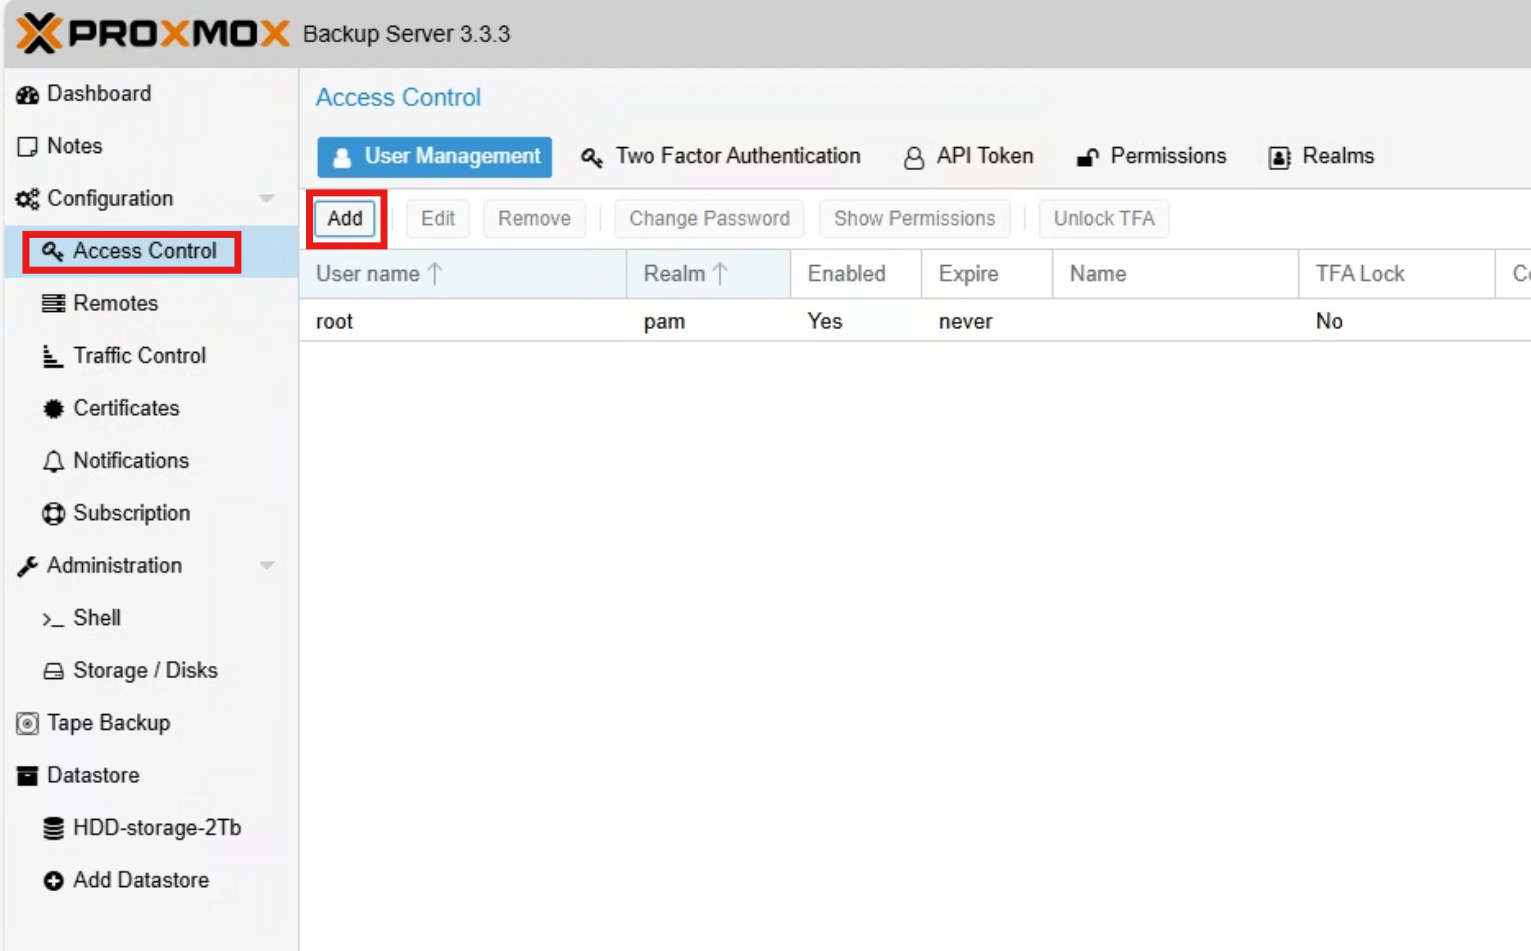Image resolution: width=1531 pixels, height=951 pixels.
Task: Click the never expire cell
Action: tap(965, 322)
